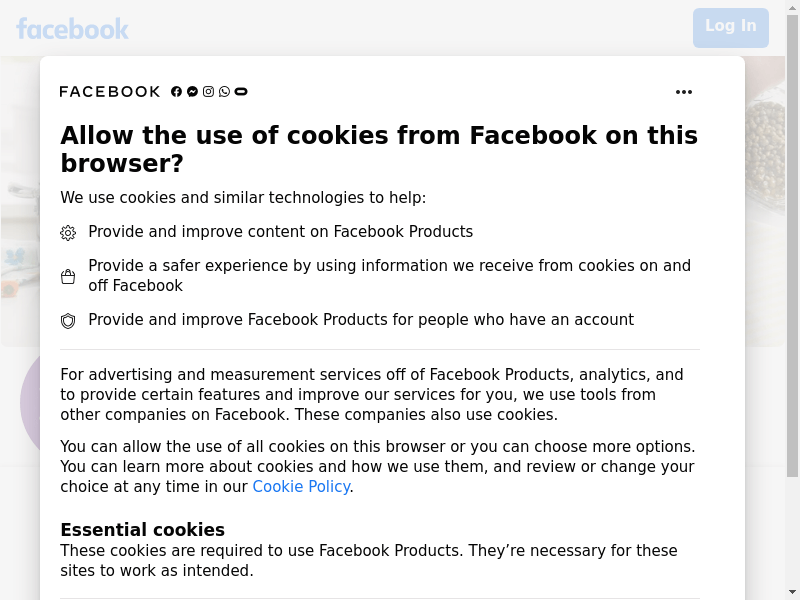This screenshot has height=600, width=800.
Task: Click the Facebook circle icon in dialog header
Action: (176, 92)
